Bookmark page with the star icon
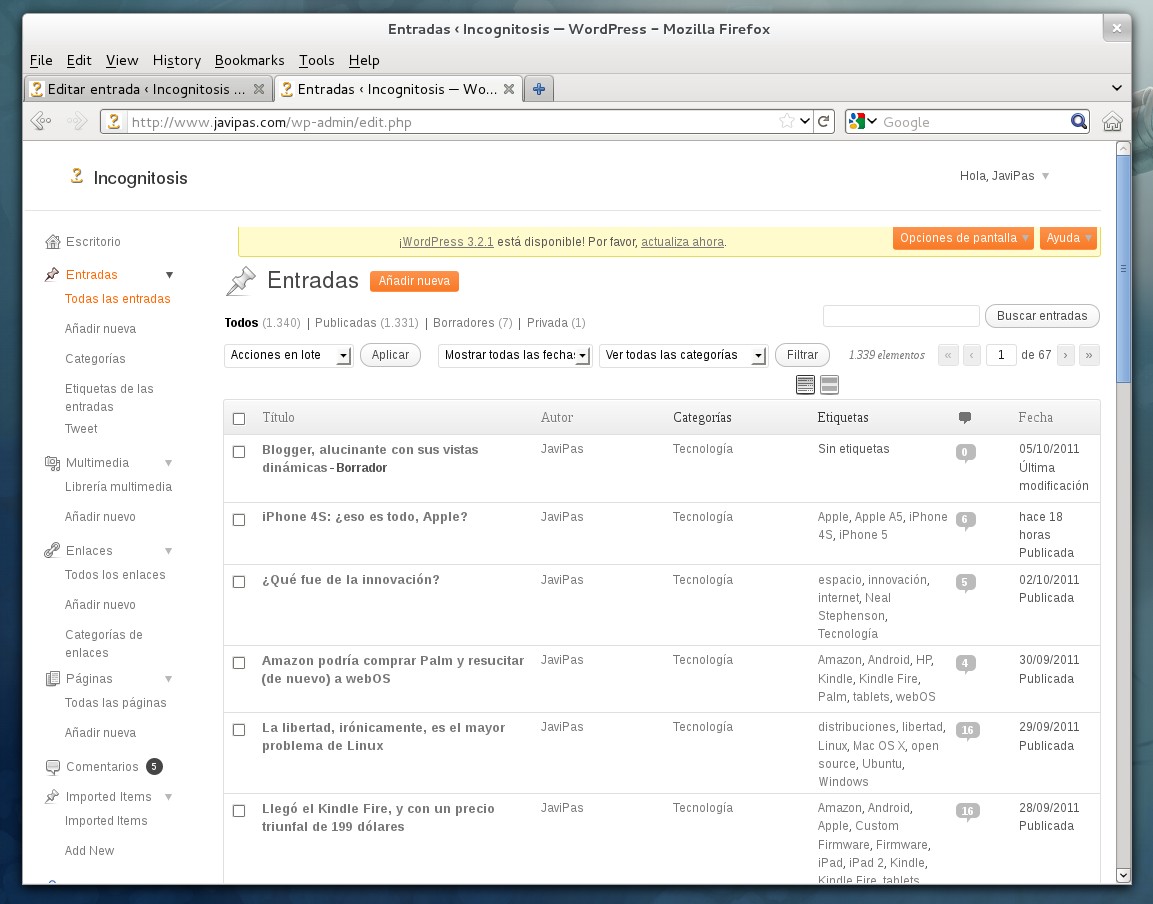 click(786, 121)
